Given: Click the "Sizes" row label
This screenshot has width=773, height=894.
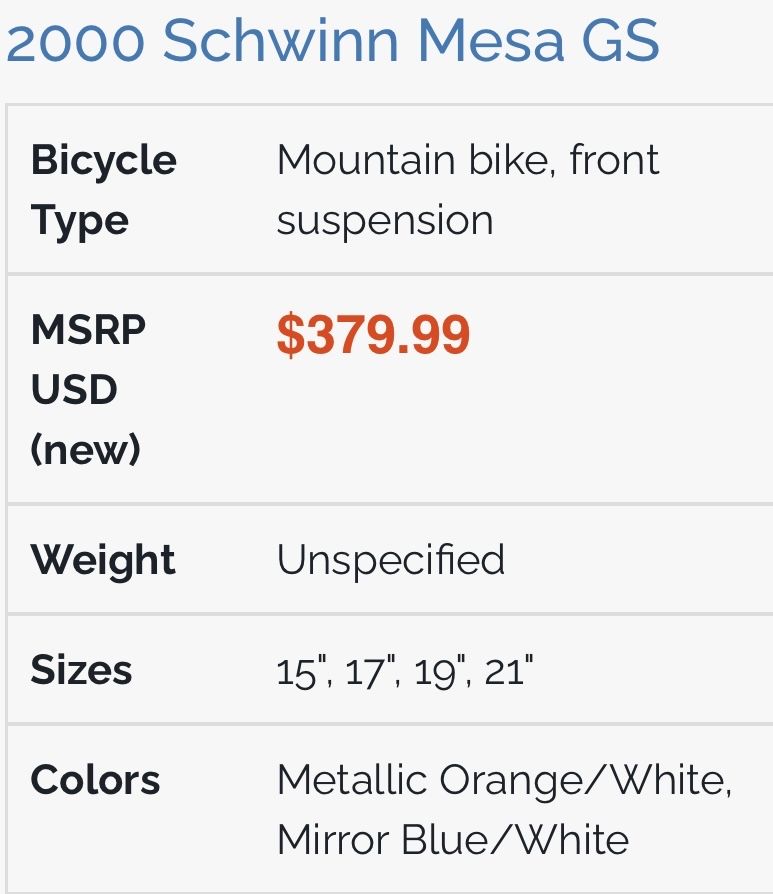Looking at the screenshot, I should point(81,670).
